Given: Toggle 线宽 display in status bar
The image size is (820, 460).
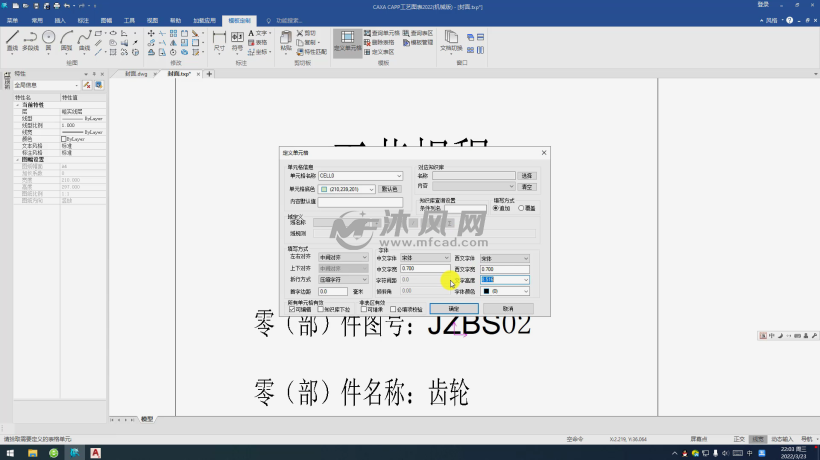Looking at the screenshot, I should point(758,439).
